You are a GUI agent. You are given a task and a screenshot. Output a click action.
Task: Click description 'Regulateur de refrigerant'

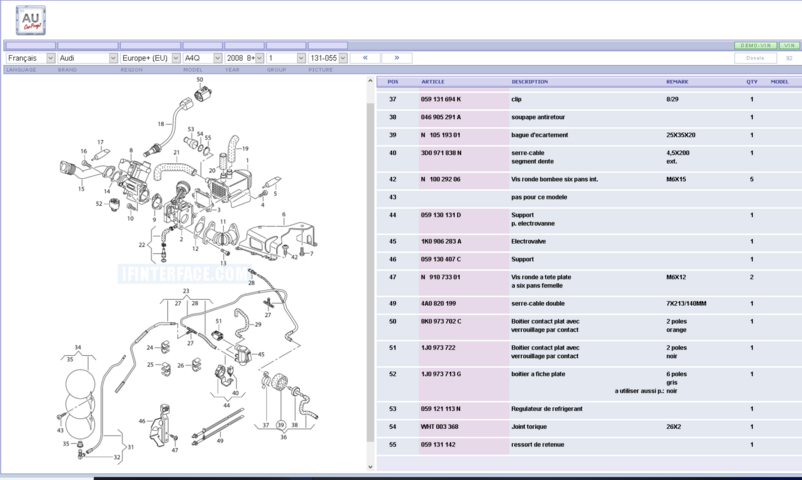(x=547, y=409)
